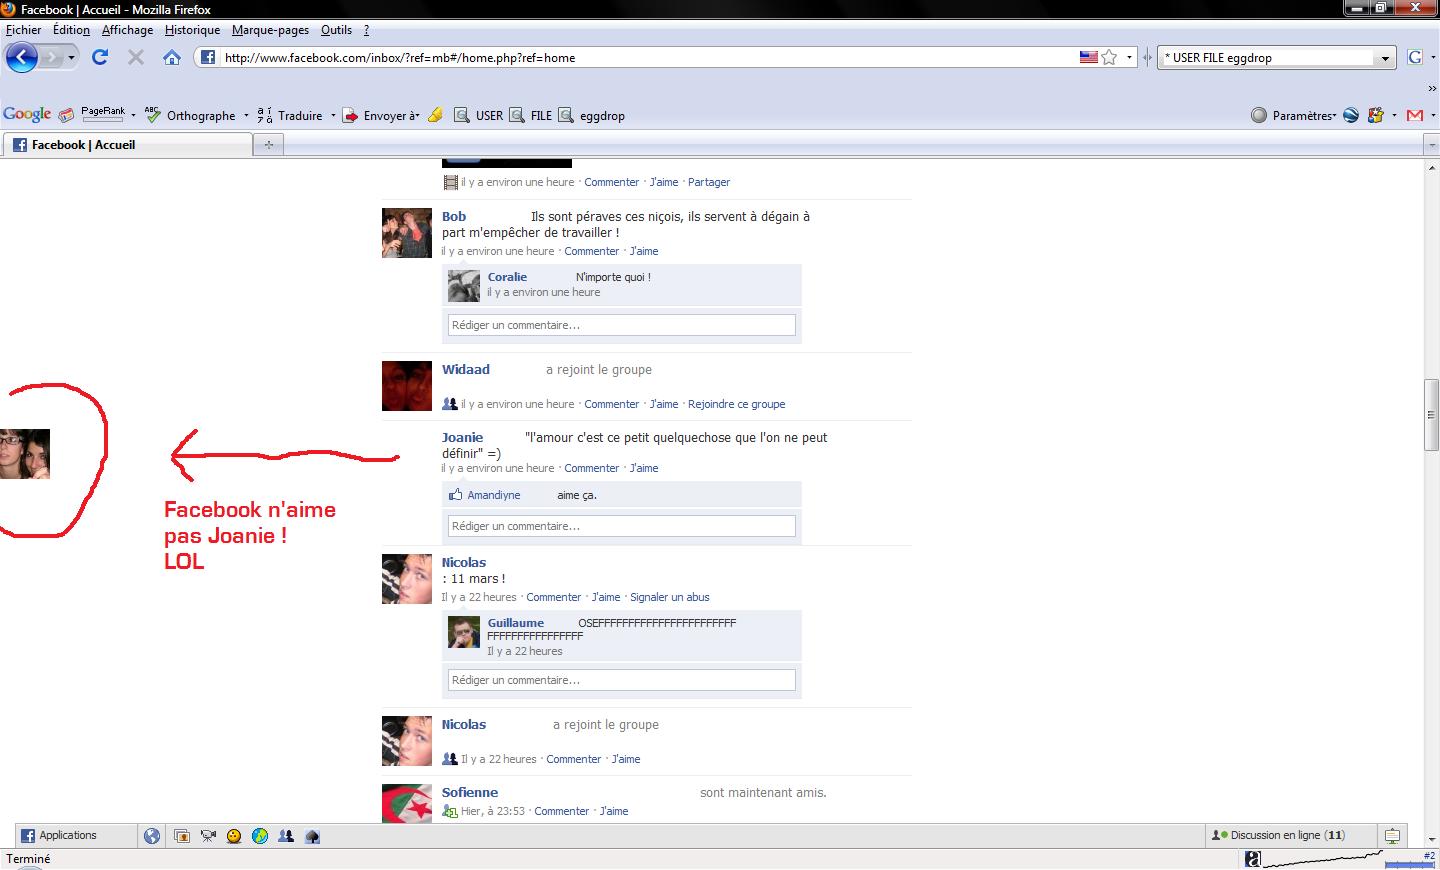Select the Facebook | Accueil tab
1440x870 pixels.
click(x=127, y=145)
